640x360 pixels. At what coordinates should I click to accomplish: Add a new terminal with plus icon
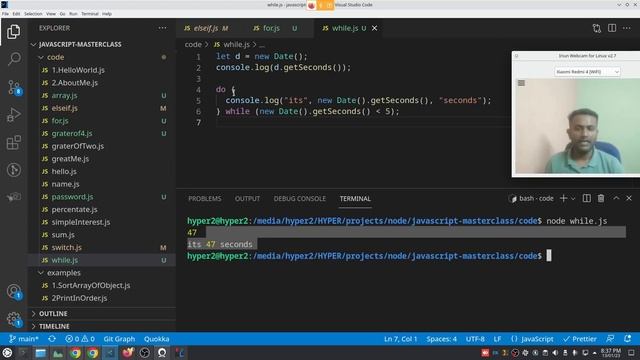click(563, 198)
